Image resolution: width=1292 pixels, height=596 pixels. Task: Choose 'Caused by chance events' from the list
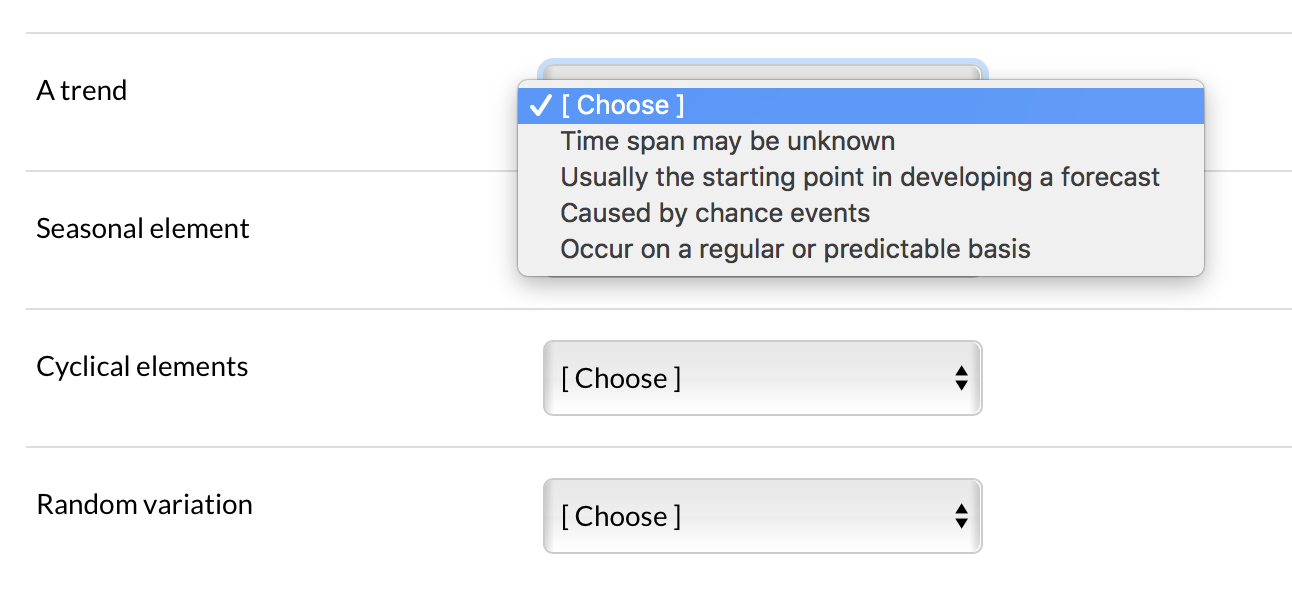point(715,213)
